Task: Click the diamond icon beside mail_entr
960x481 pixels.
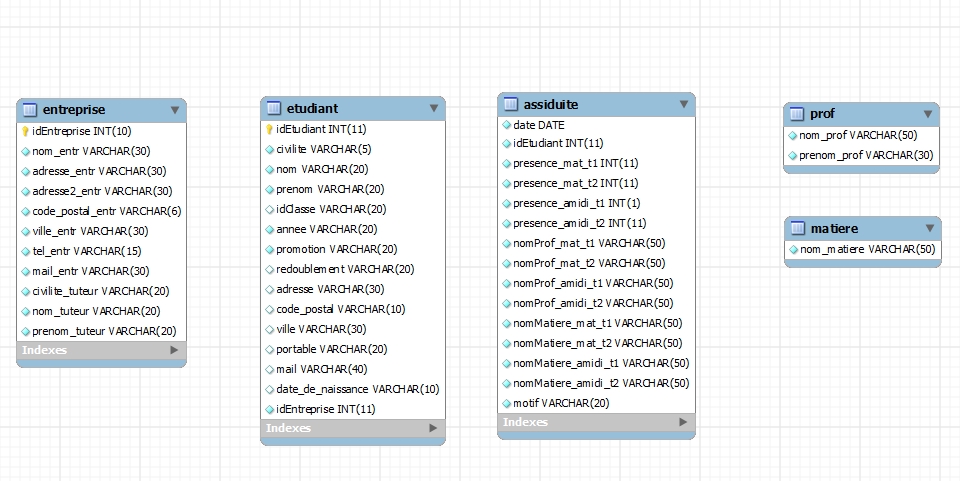Action: [x=25, y=271]
